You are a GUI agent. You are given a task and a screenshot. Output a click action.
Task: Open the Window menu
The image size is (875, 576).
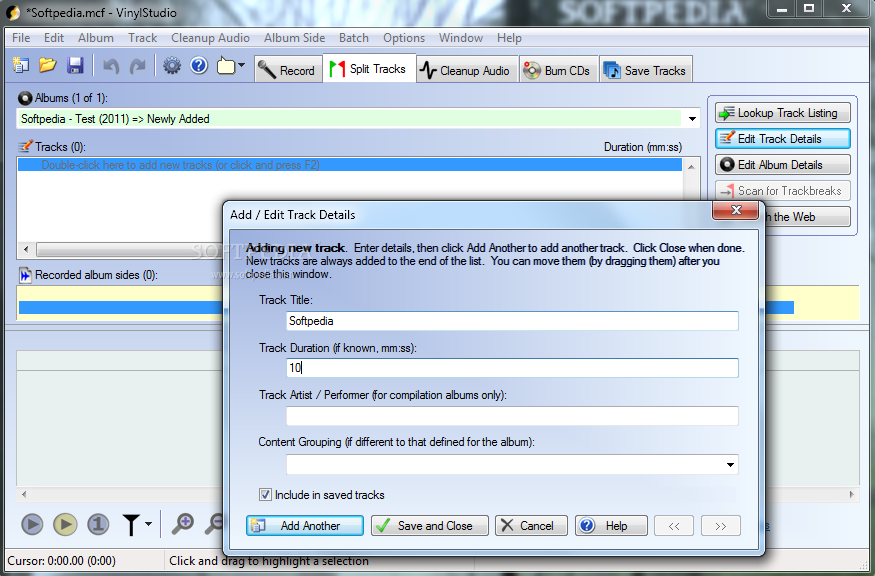[460, 38]
